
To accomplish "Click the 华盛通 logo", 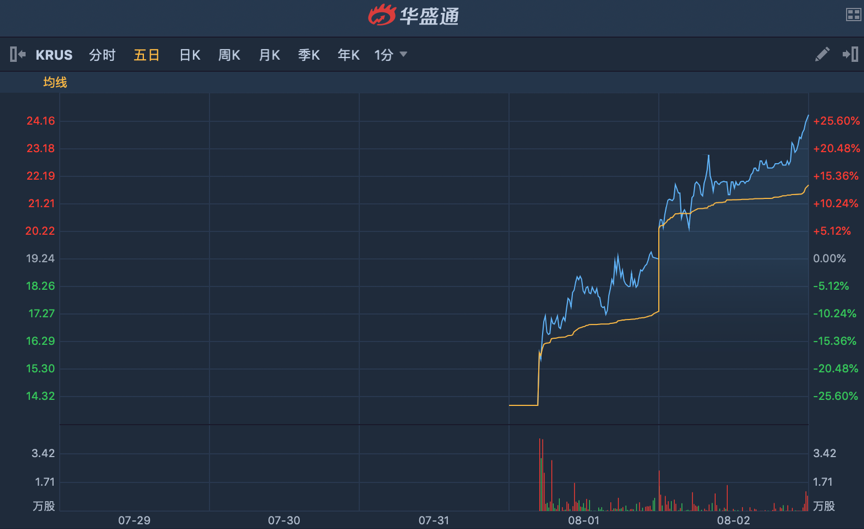I will 414,15.
